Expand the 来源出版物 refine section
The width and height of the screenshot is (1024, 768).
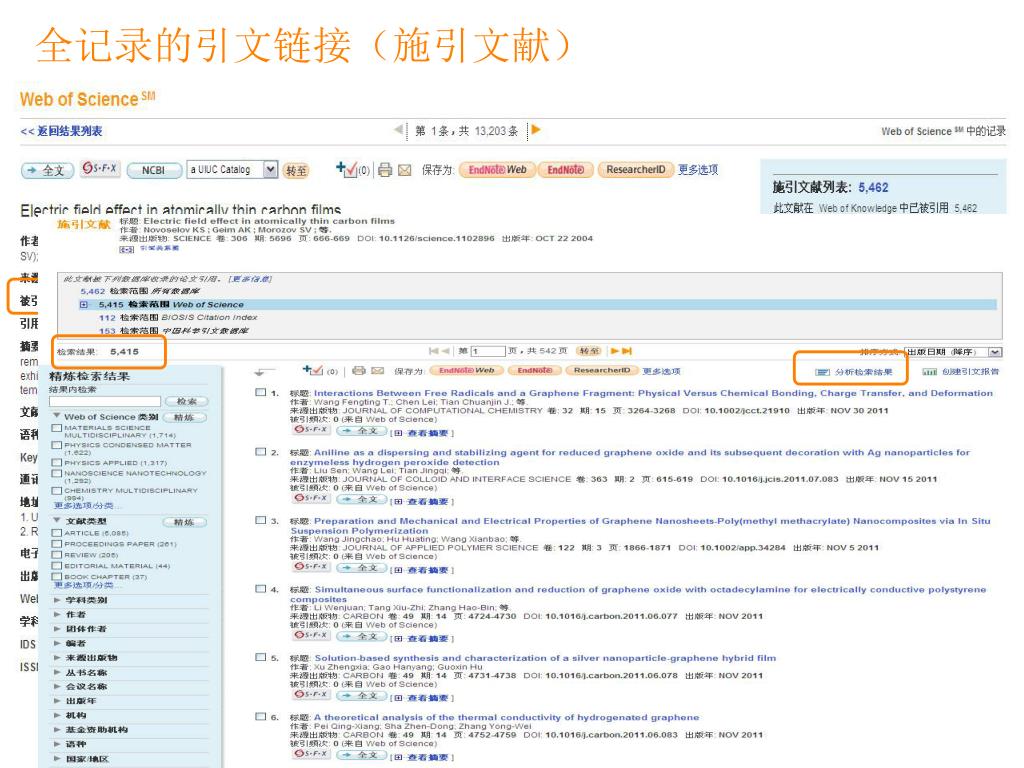coord(57,657)
